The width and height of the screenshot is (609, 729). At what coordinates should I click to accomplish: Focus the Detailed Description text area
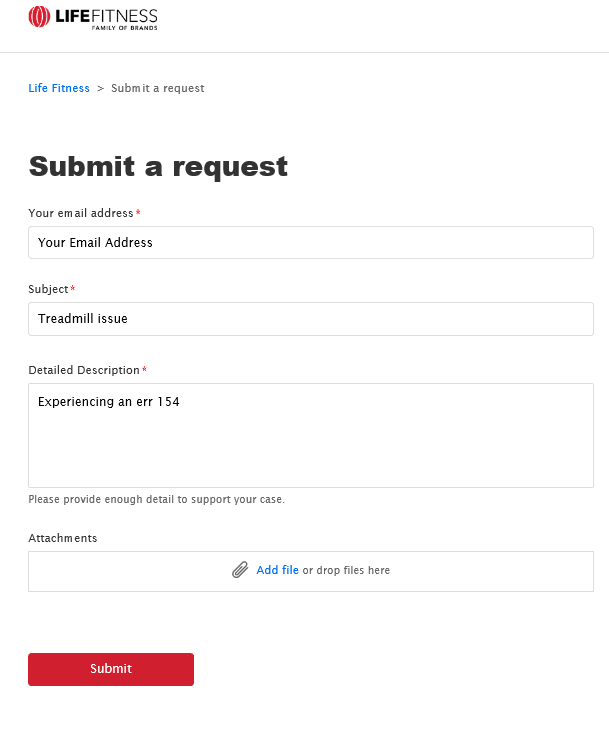(x=311, y=436)
